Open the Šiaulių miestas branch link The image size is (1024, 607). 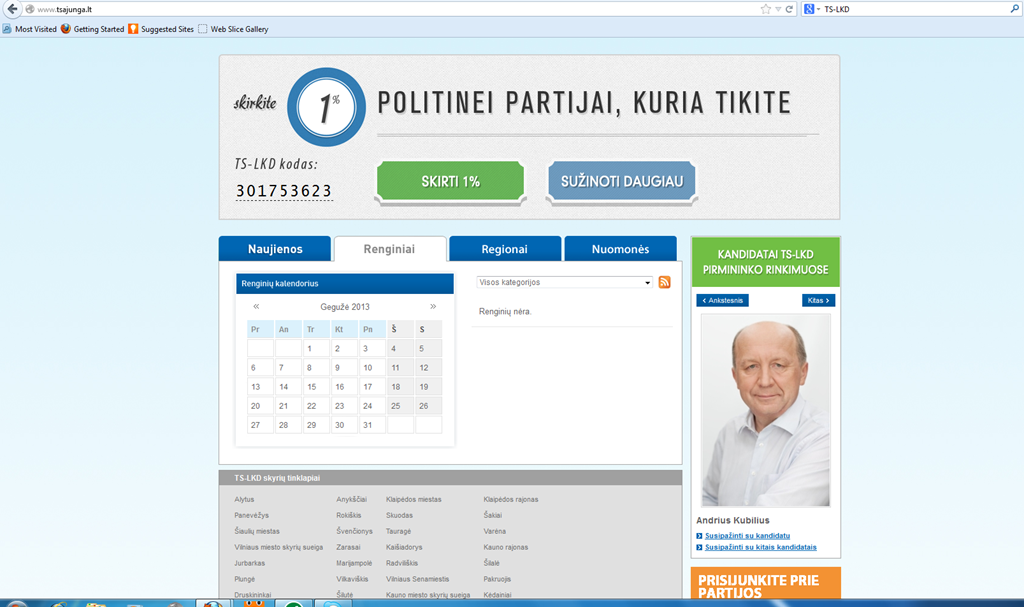coord(257,531)
